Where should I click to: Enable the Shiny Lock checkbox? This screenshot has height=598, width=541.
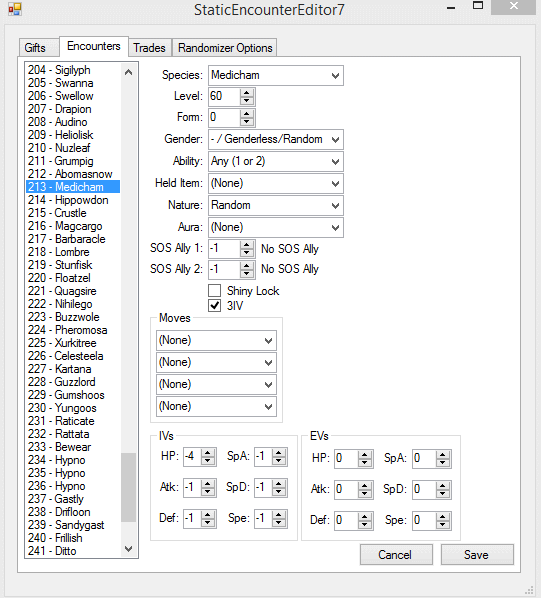click(x=215, y=290)
